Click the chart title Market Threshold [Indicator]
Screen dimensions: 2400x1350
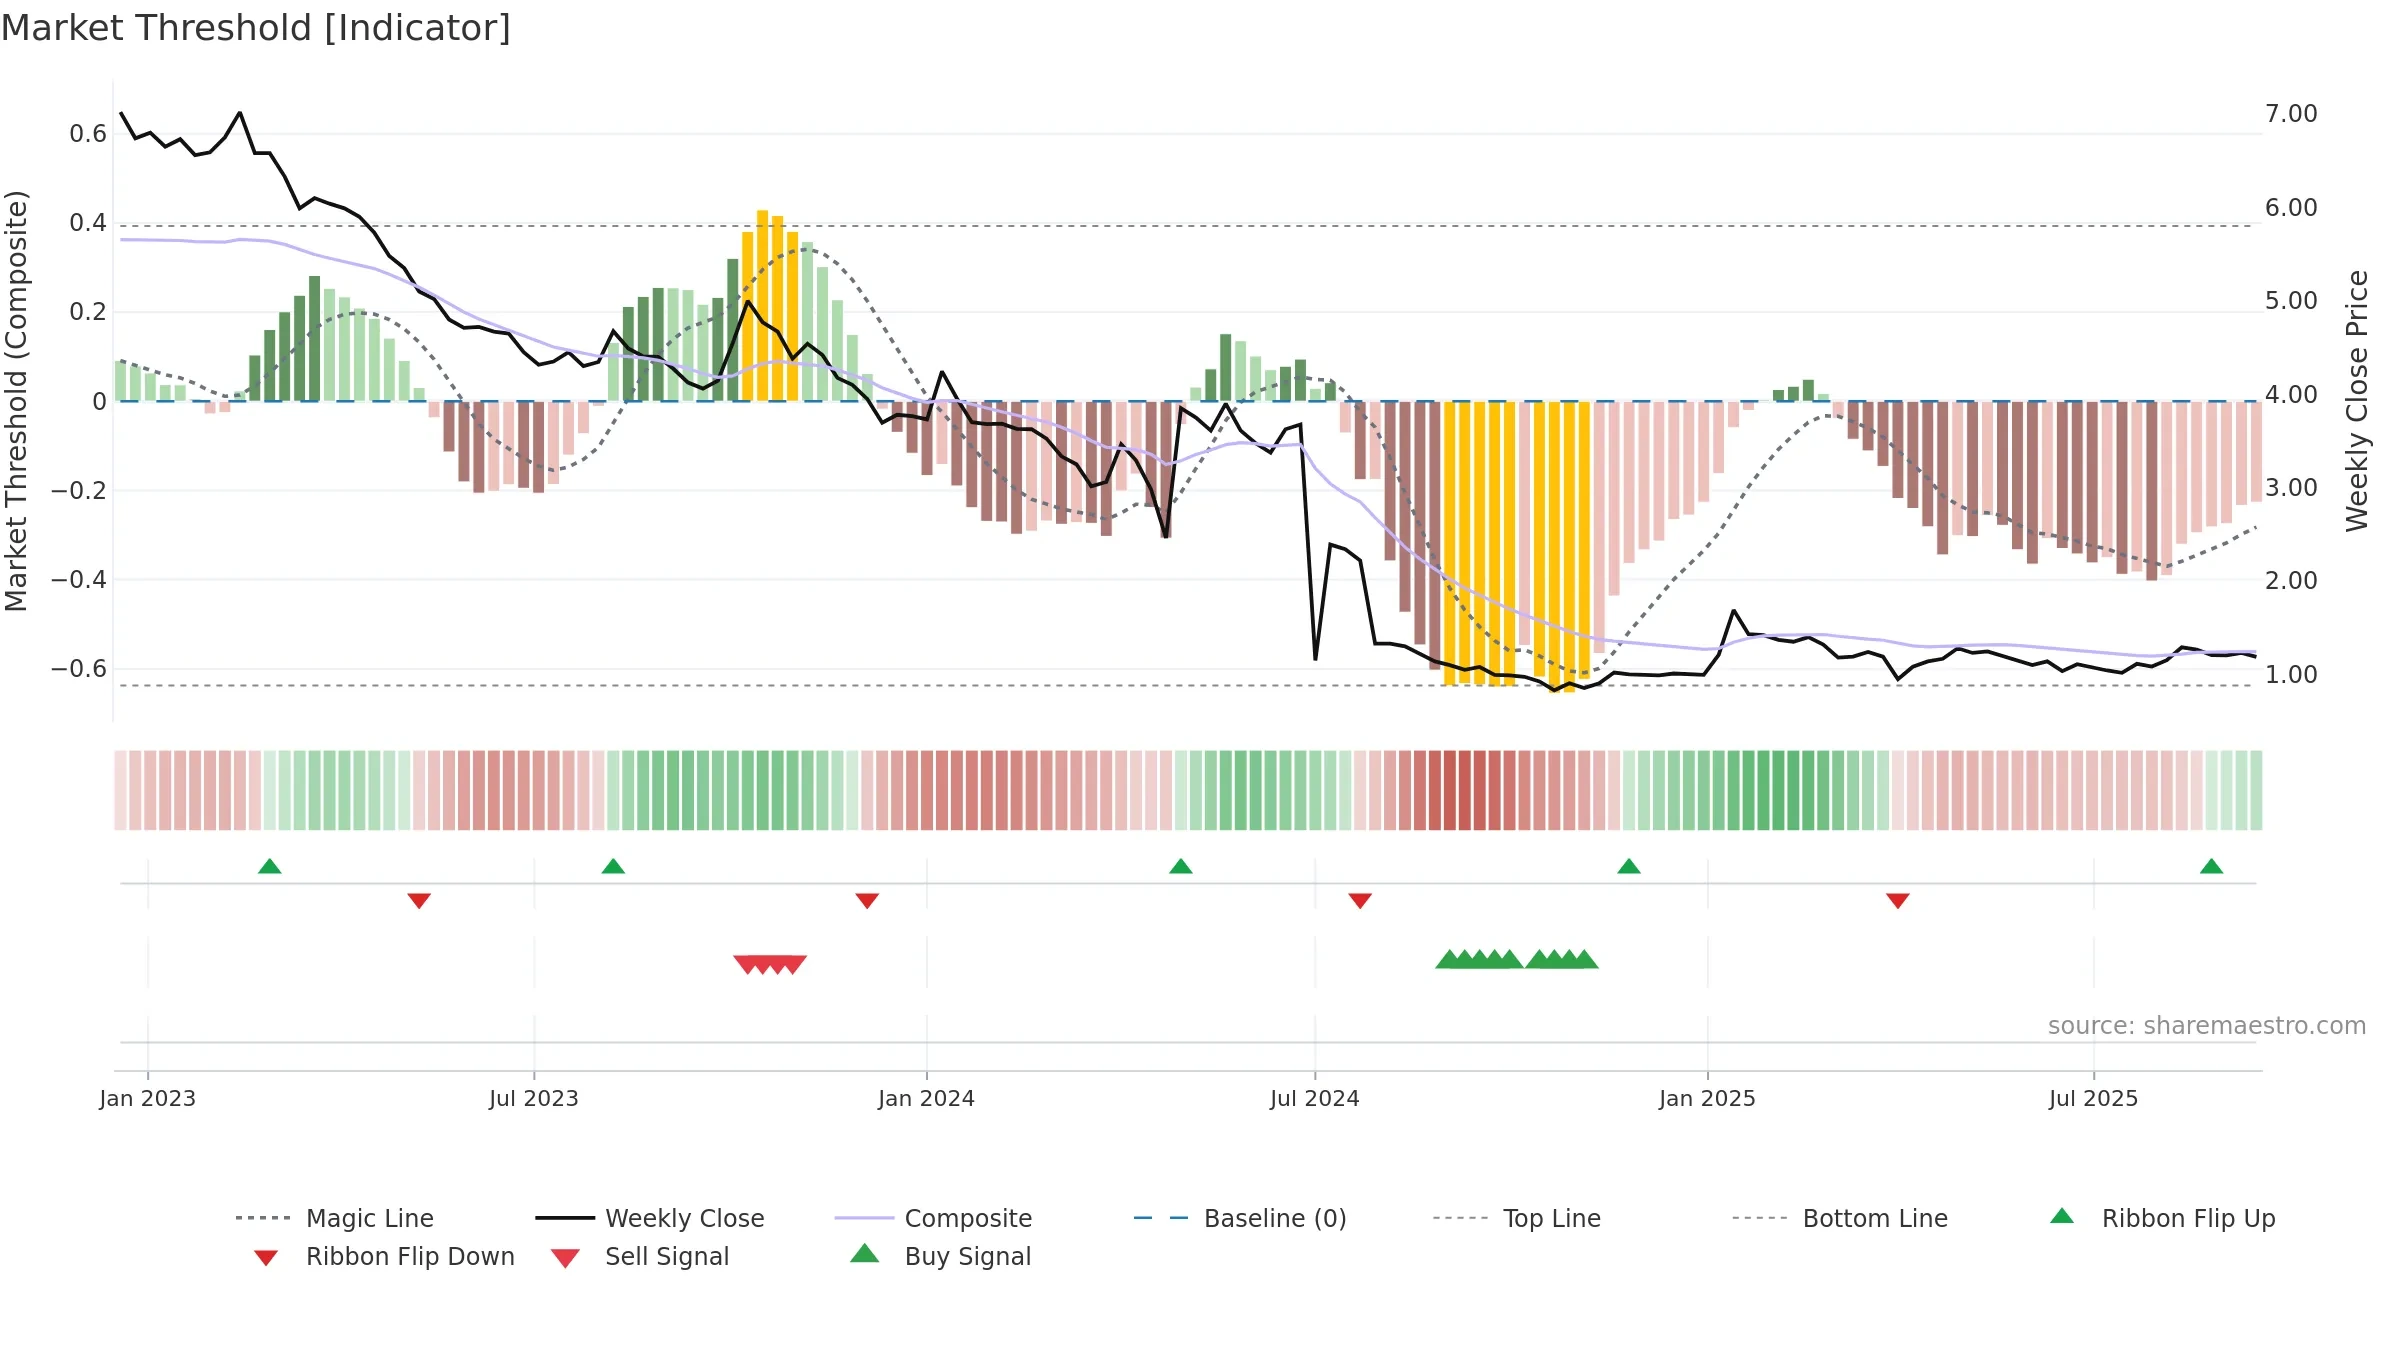pos(256,28)
